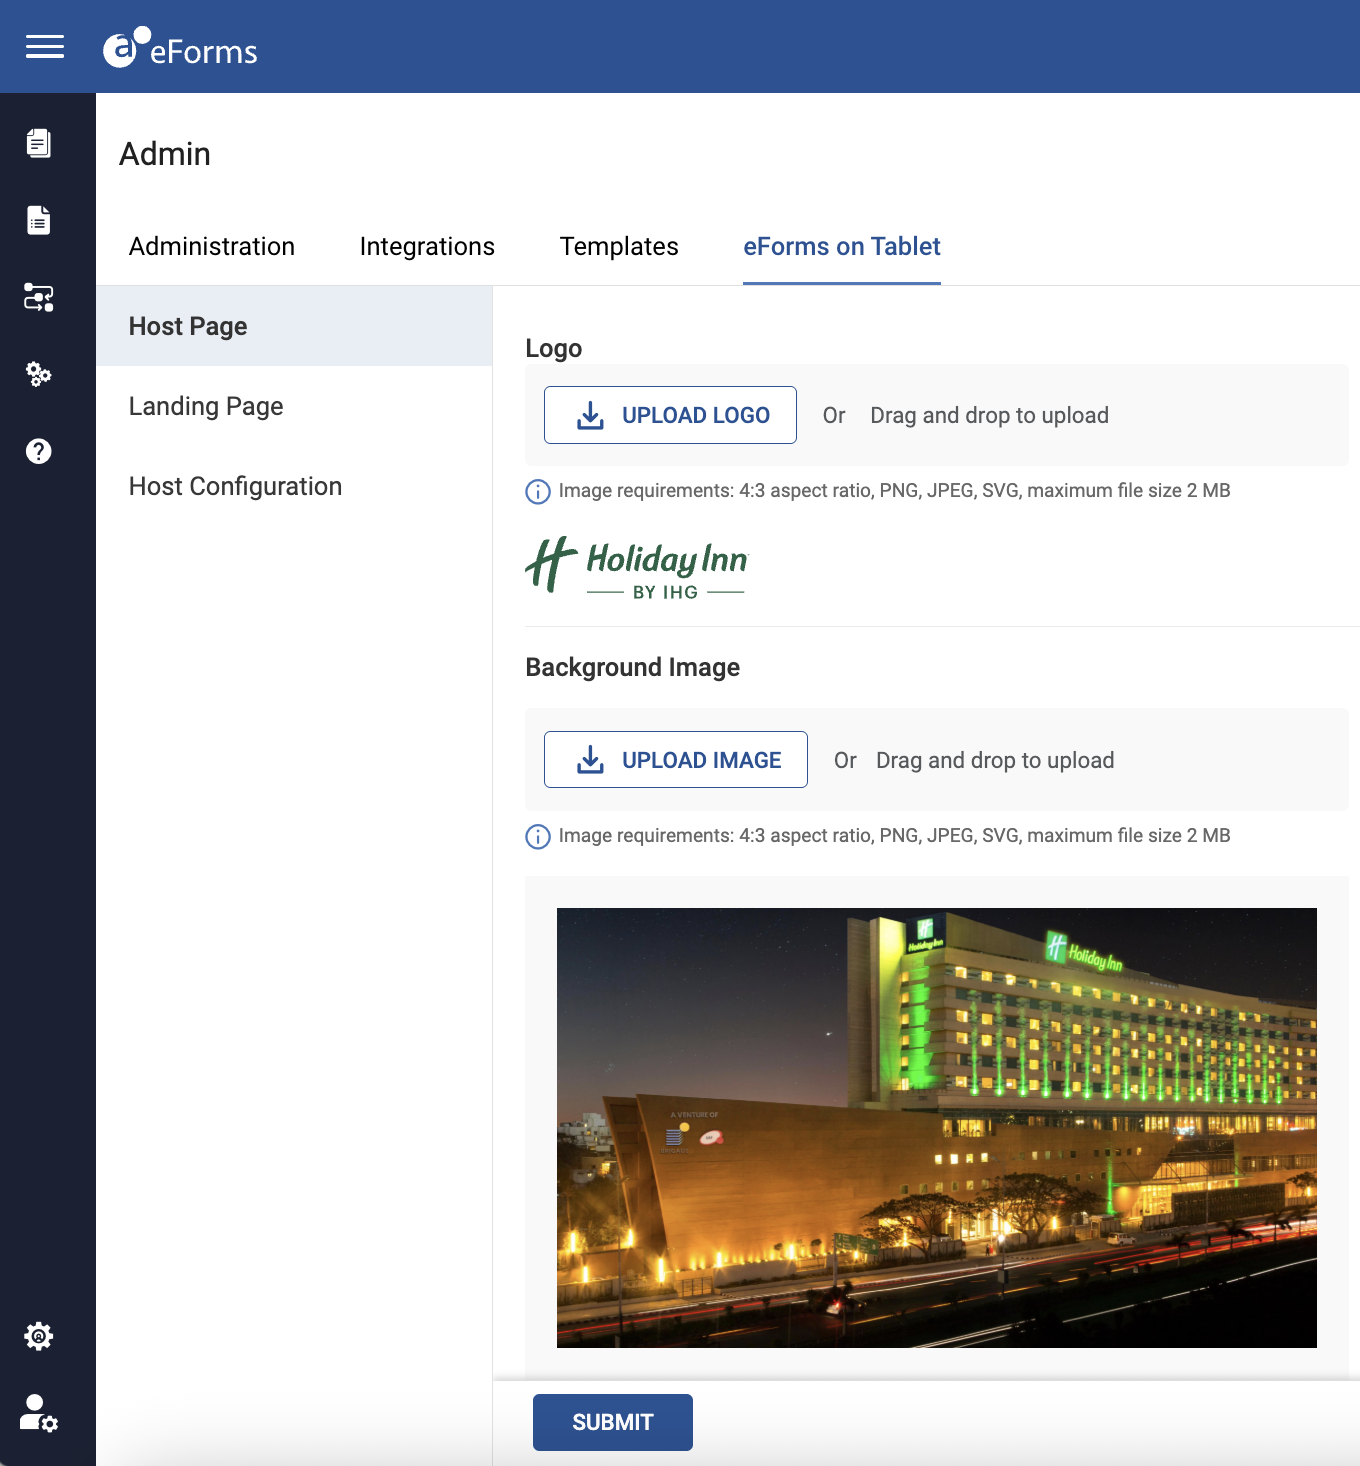Open the gears admin icon in sidebar
Viewport: 1360px width, 1466px height.
point(39,374)
